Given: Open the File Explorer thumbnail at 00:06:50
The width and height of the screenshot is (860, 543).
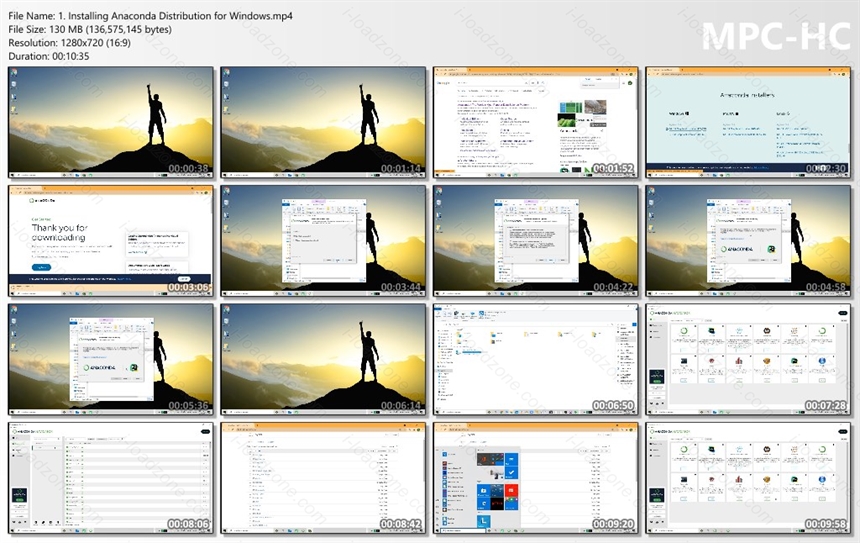Looking at the screenshot, I should pos(535,359).
